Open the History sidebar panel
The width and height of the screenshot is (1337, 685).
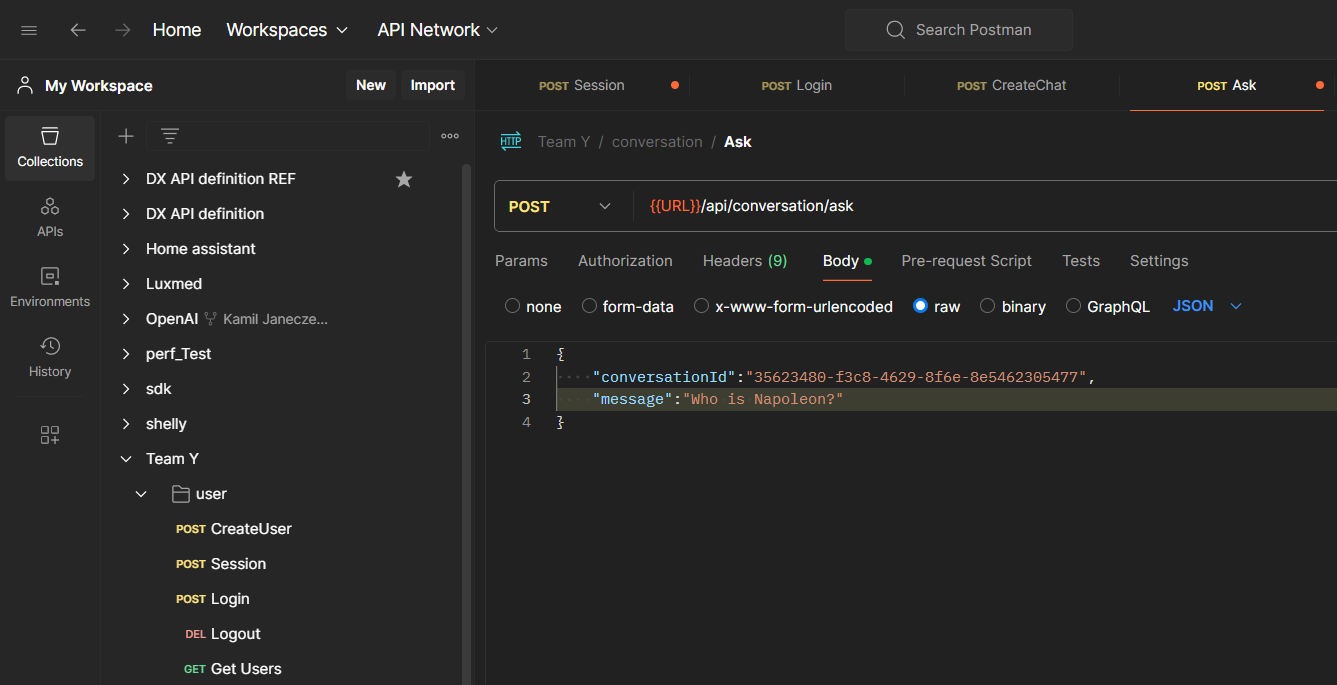click(x=50, y=358)
